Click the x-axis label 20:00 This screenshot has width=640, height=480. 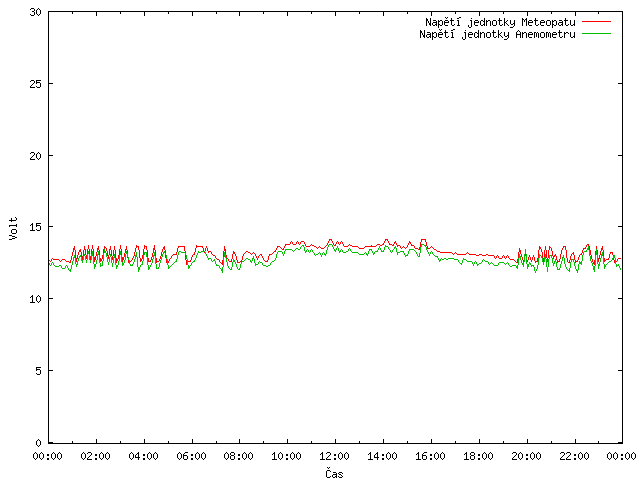[x=527, y=456]
